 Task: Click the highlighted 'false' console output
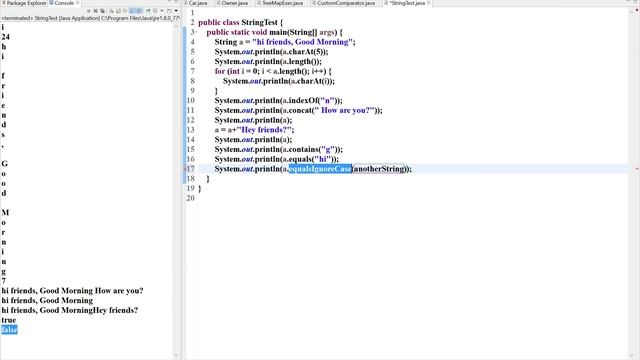tap(9, 330)
